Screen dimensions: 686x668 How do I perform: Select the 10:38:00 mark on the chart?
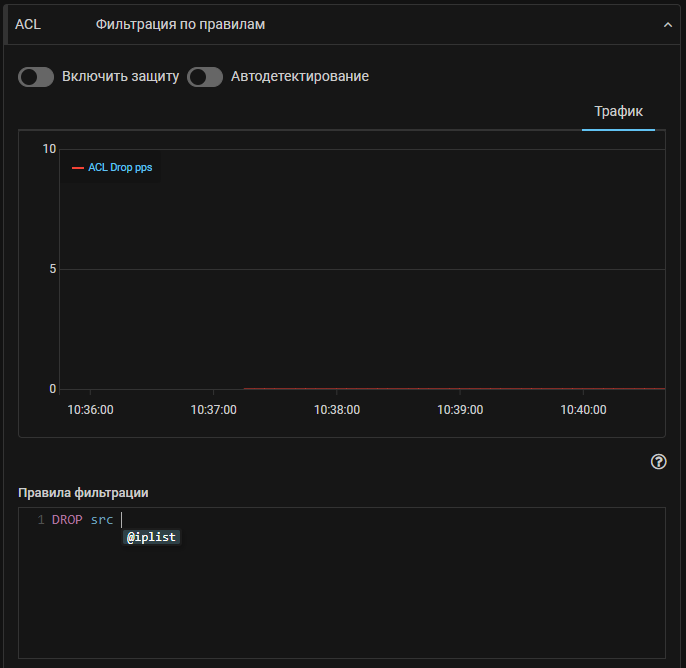(337, 410)
